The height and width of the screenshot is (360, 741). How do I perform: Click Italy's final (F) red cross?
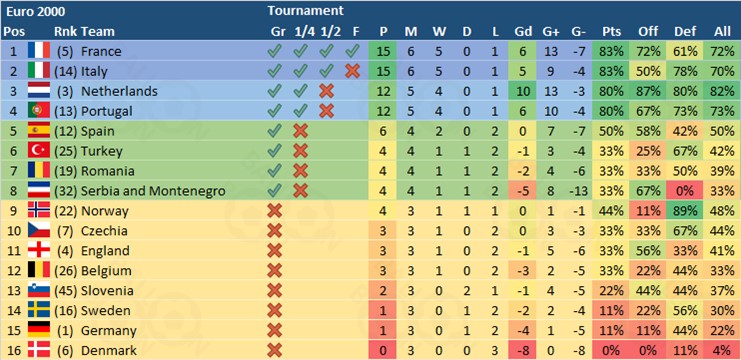pos(352,71)
